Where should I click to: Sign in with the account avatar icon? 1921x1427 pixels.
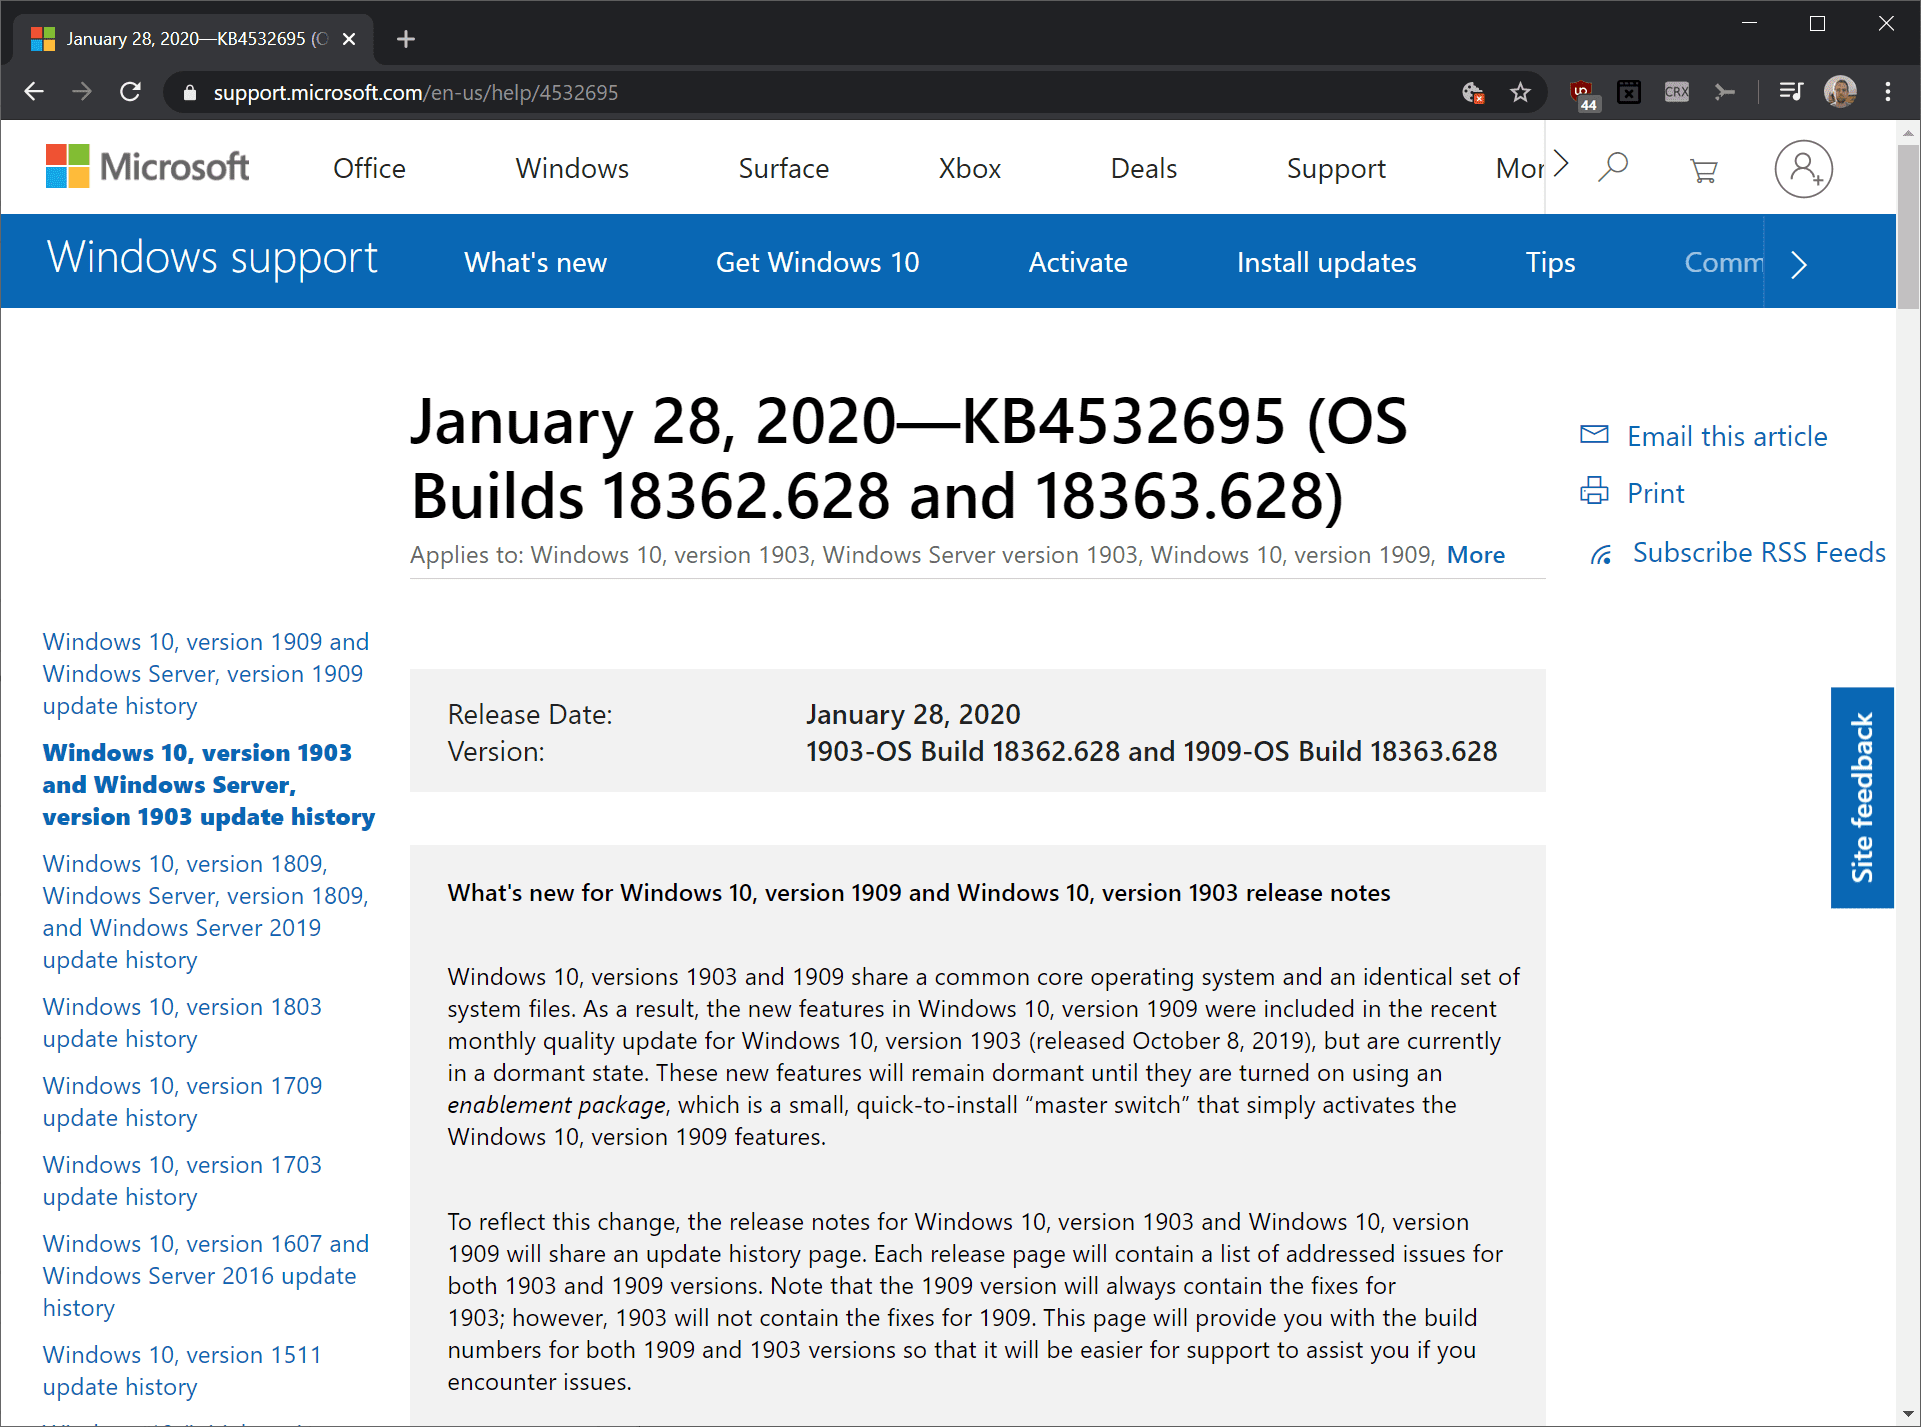[1804, 169]
